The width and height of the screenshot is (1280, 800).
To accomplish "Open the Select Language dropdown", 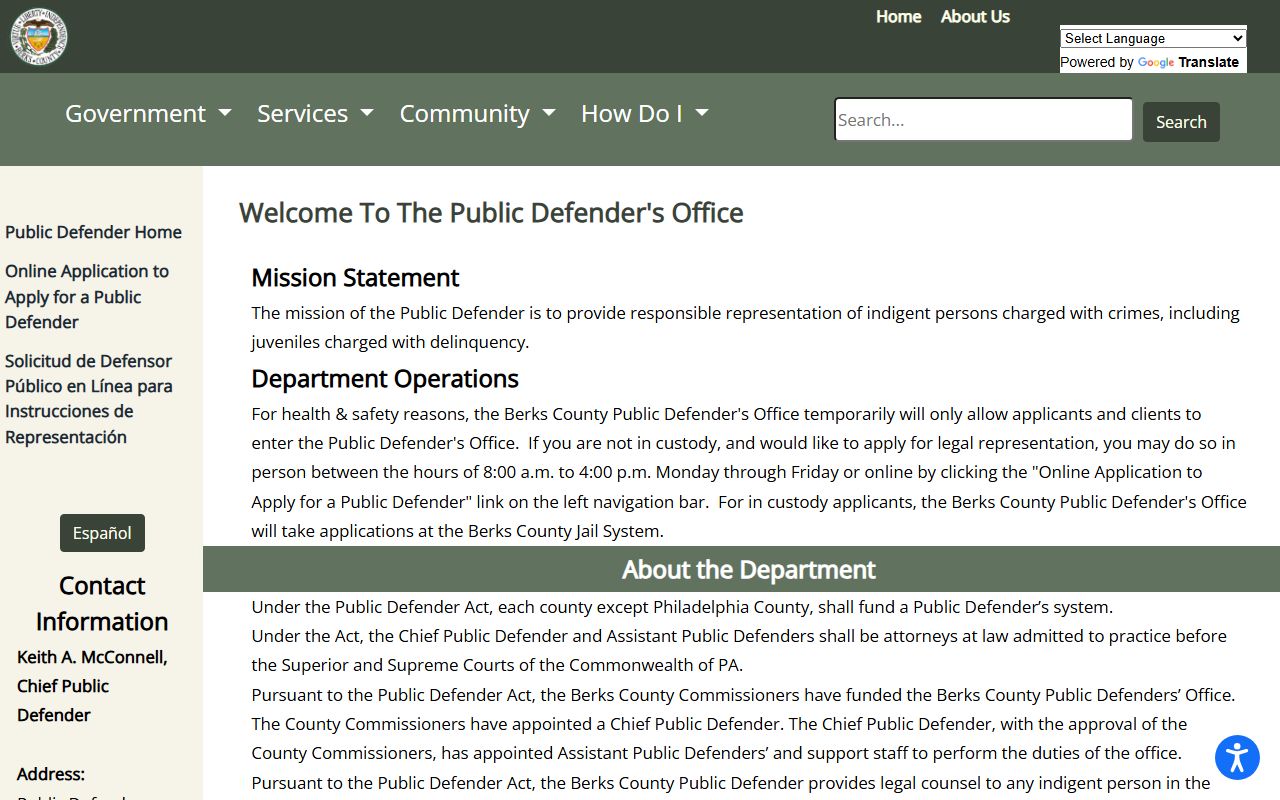I will pyautogui.click(x=1153, y=38).
